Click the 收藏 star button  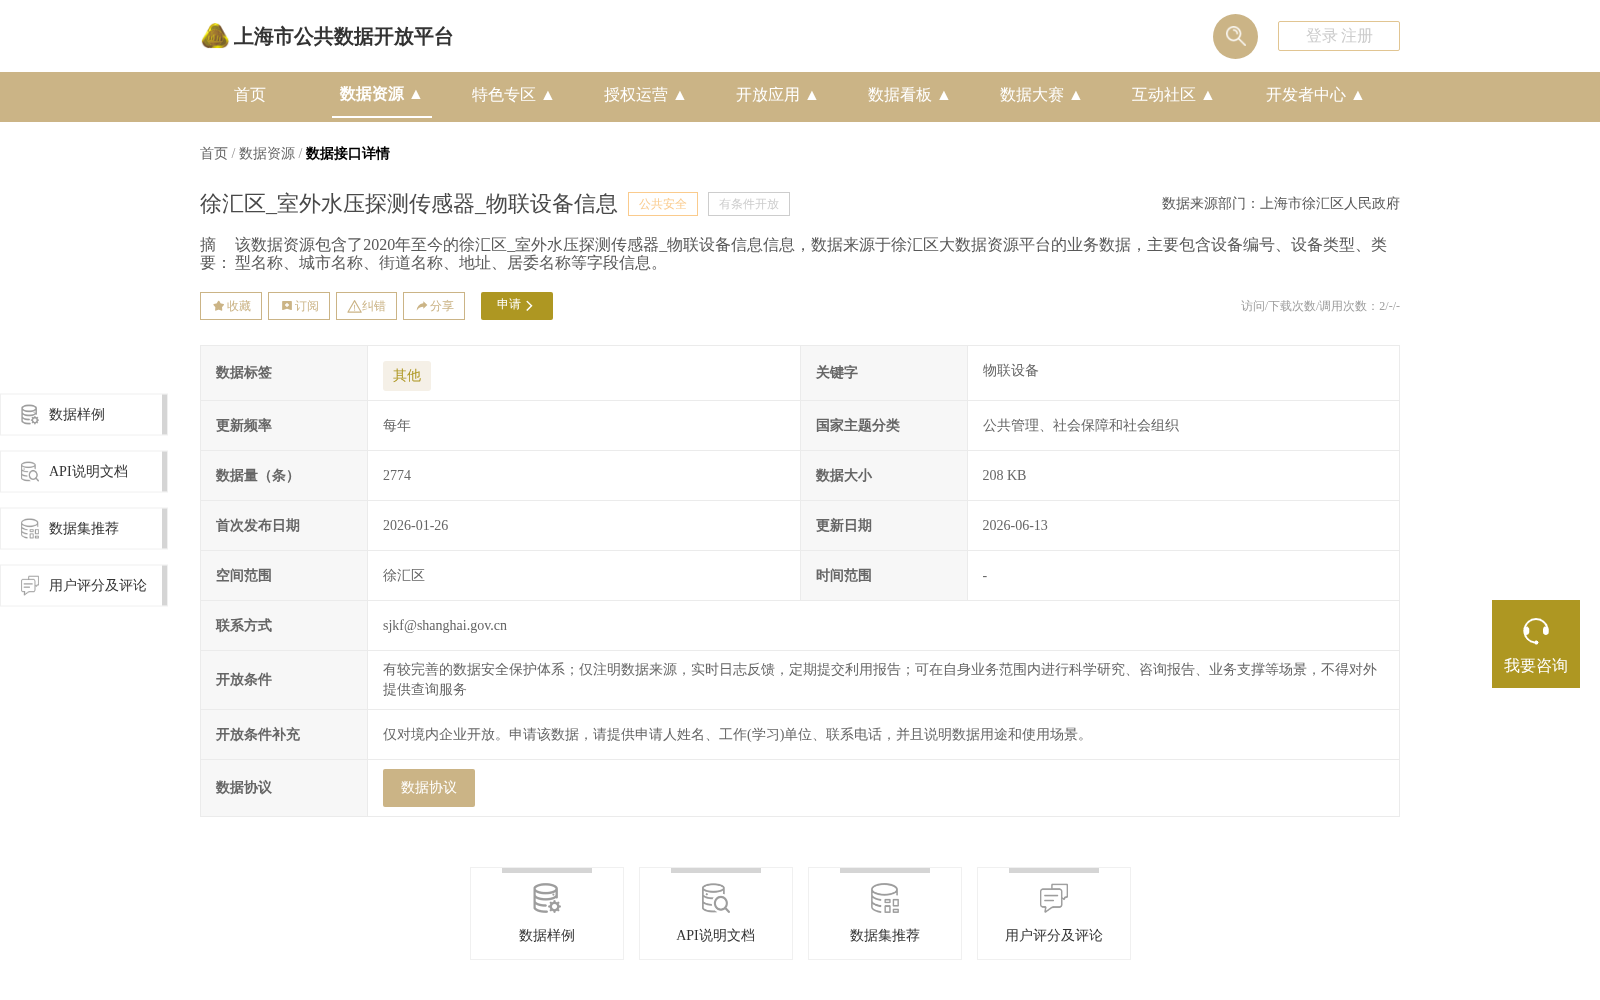point(231,306)
